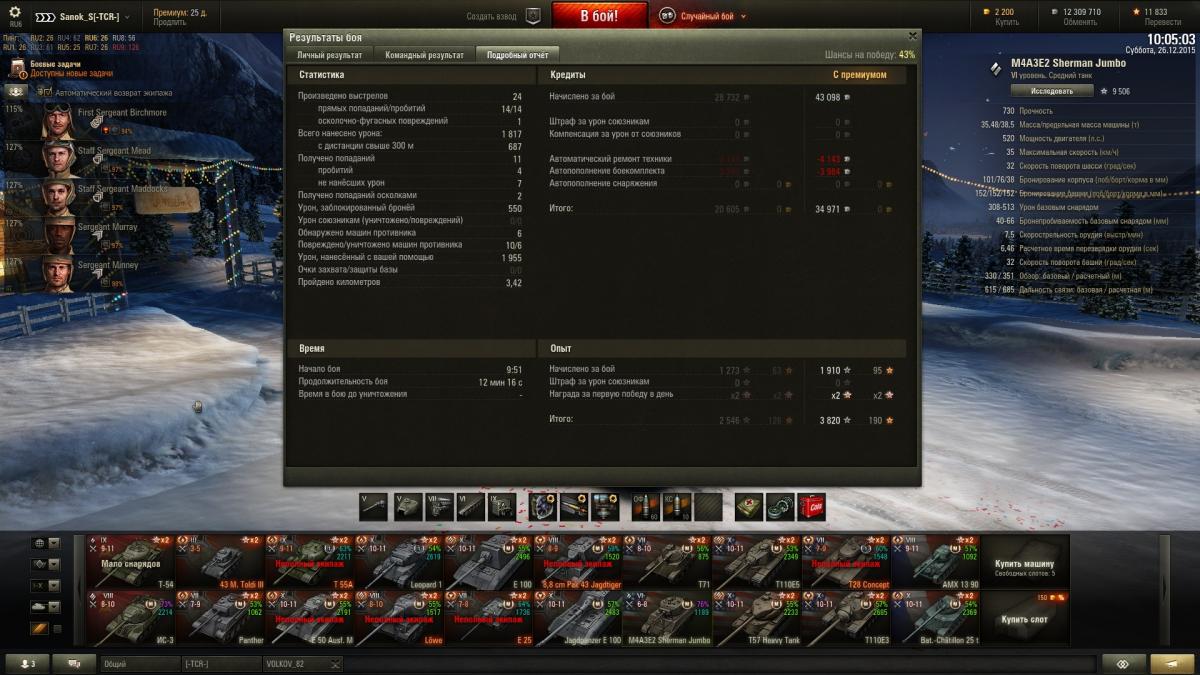Select the AMX 13 90 tank
The height and width of the screenshot is (675, 1200).
[936, 562]
